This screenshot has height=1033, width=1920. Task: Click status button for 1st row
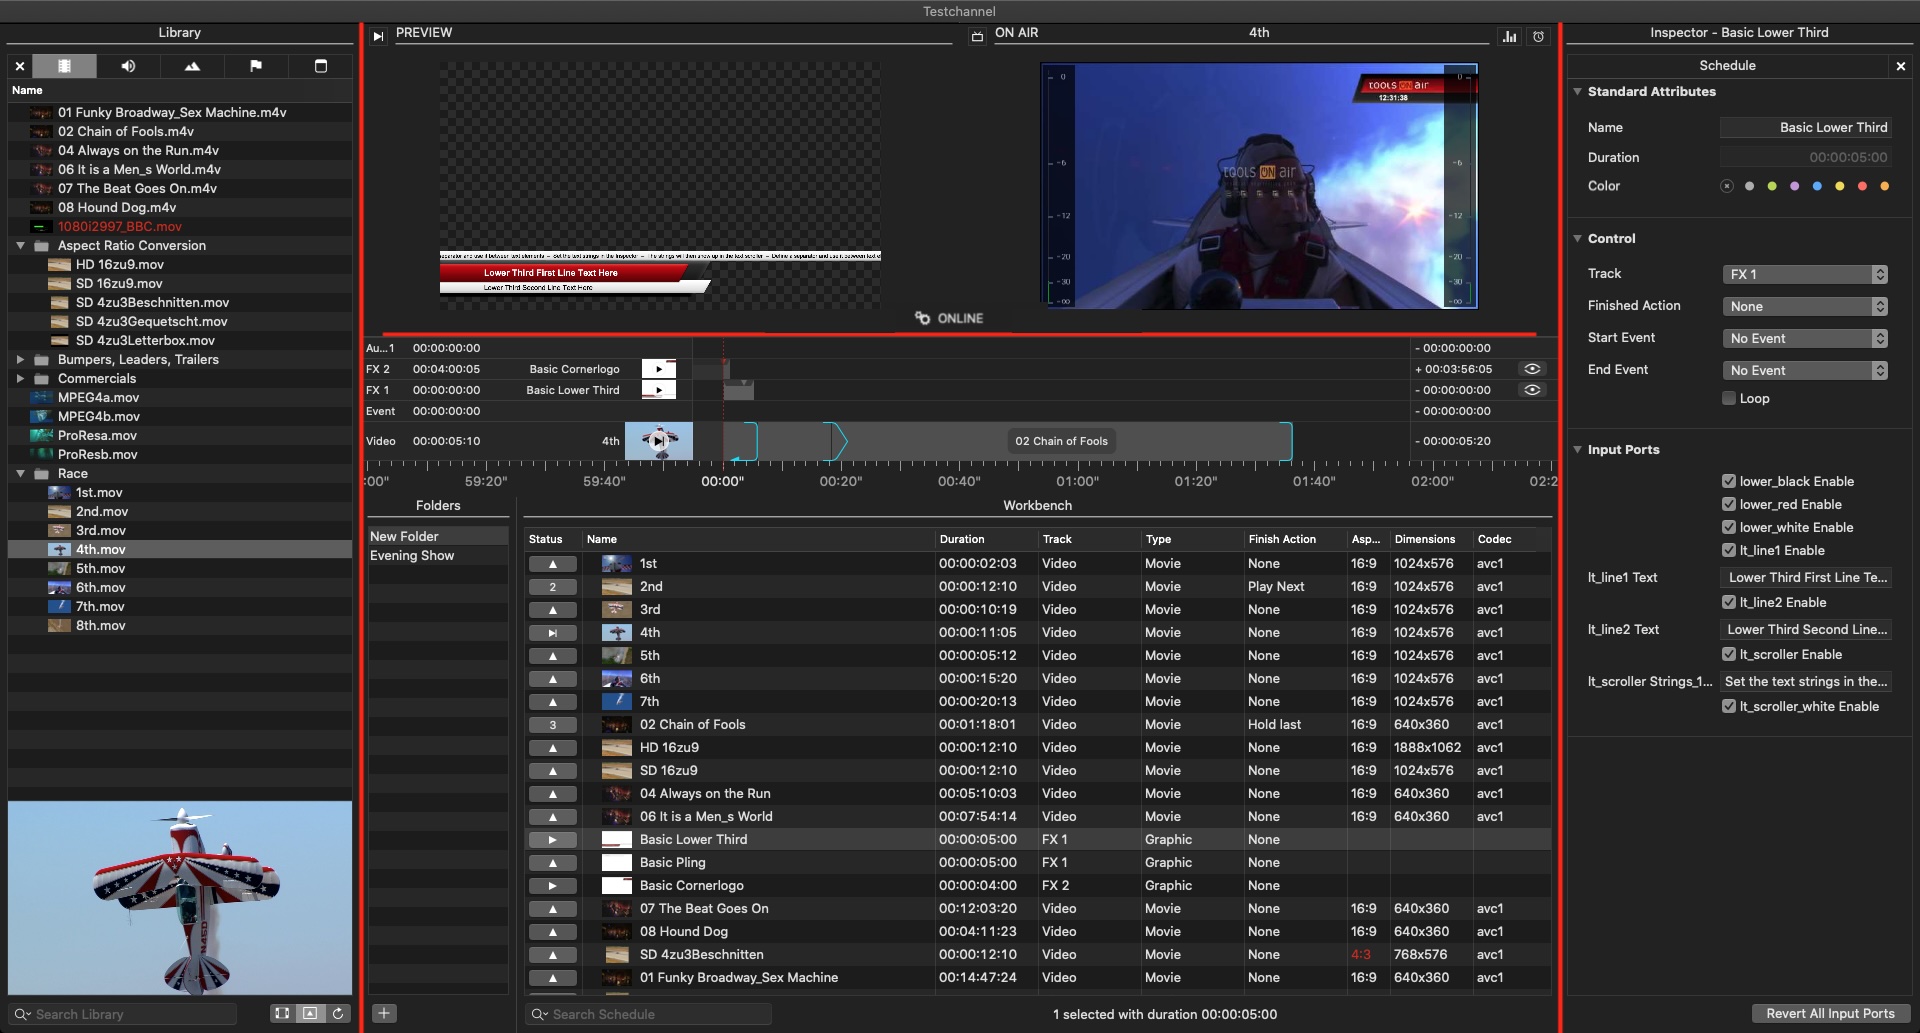click(x=552, y=564)
